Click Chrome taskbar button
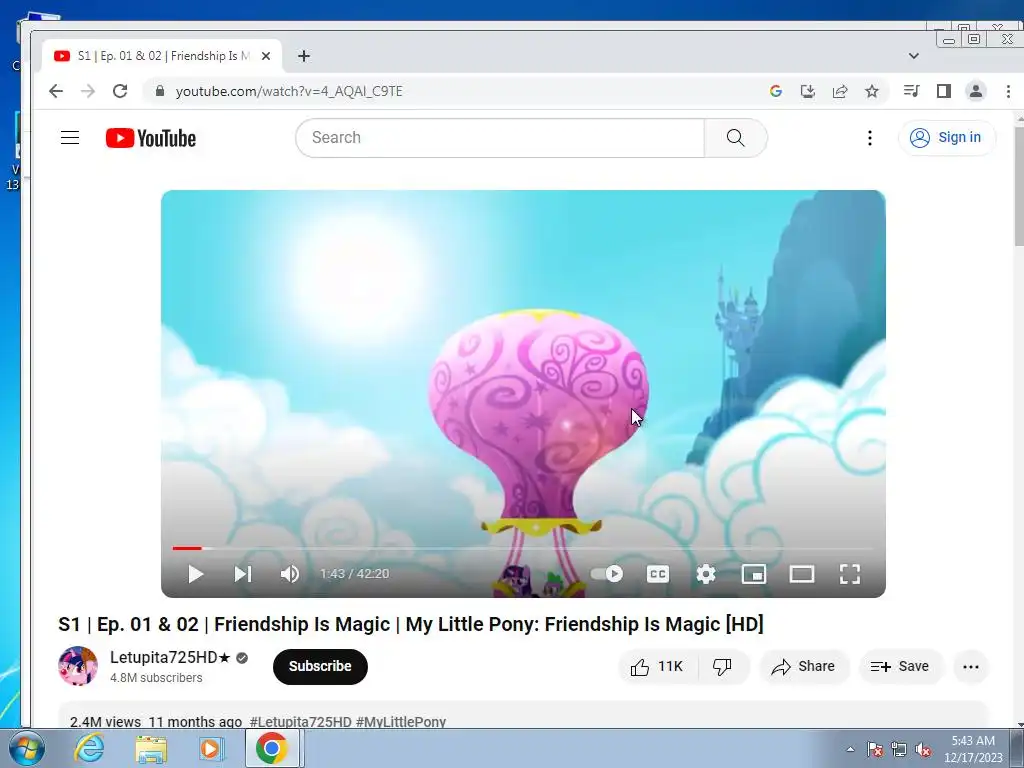This screenshot has height=768, width=1024. pyautogui.click(x=272, y=748)
